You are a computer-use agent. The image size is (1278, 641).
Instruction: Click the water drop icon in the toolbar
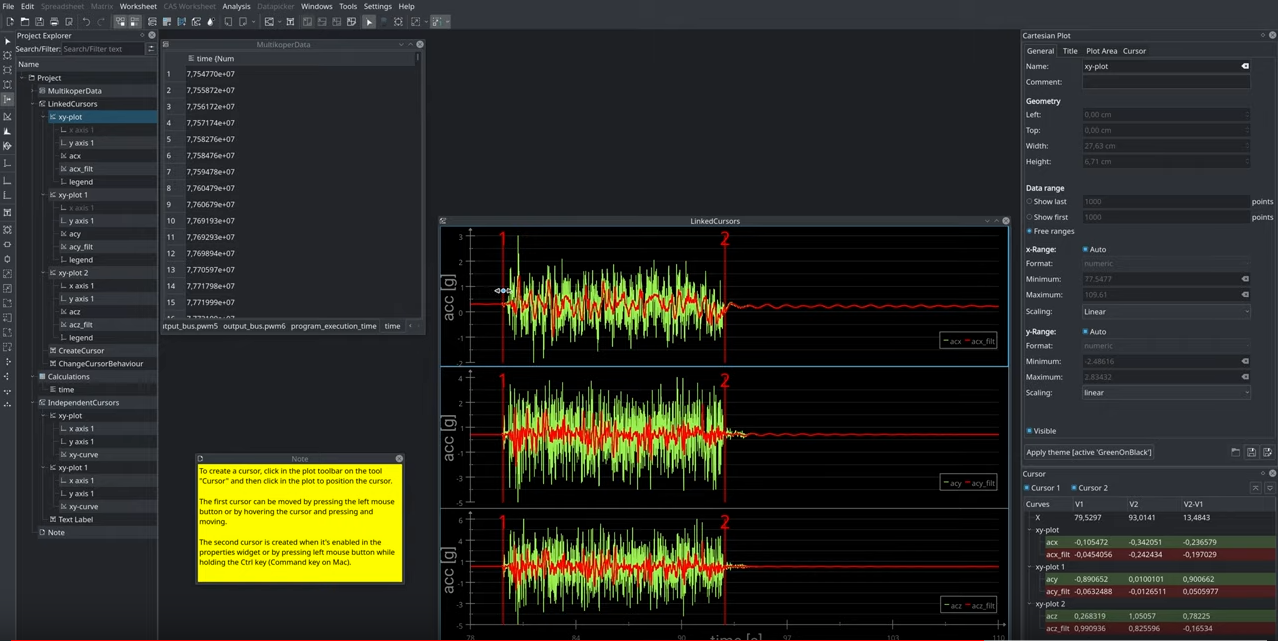coord(210,21)
